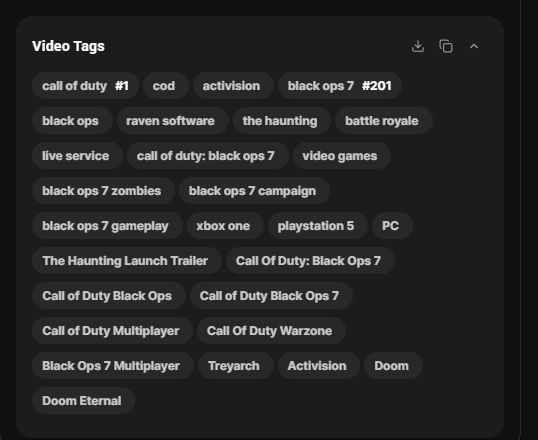Click the 'Call of Duty Multiplayer' tag
The height and width of the screenshot is (440, 538).
coord(112,331)
